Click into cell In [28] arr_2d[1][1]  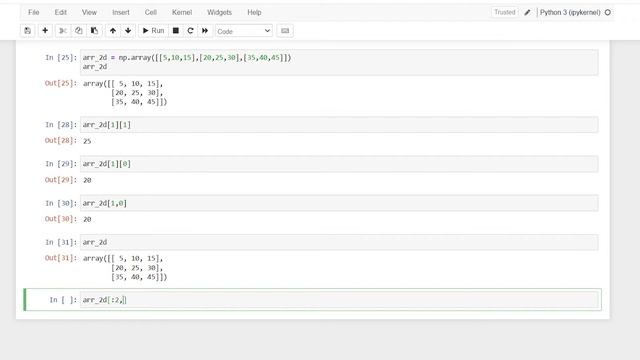click(339, 125)
